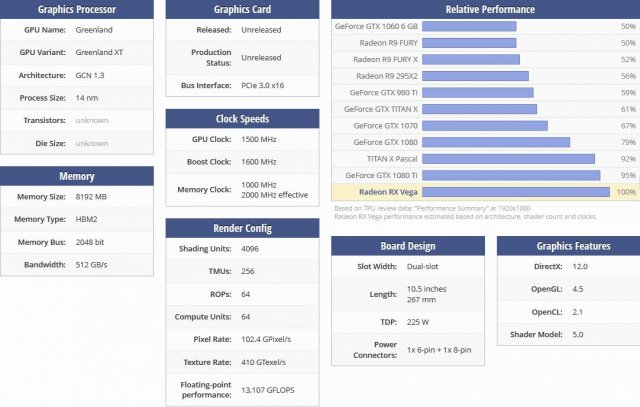The width and height of the screenshot is (640, 407).
Task: Select the '2048 bit' memory bus value
Action: (x=90, y=242)
